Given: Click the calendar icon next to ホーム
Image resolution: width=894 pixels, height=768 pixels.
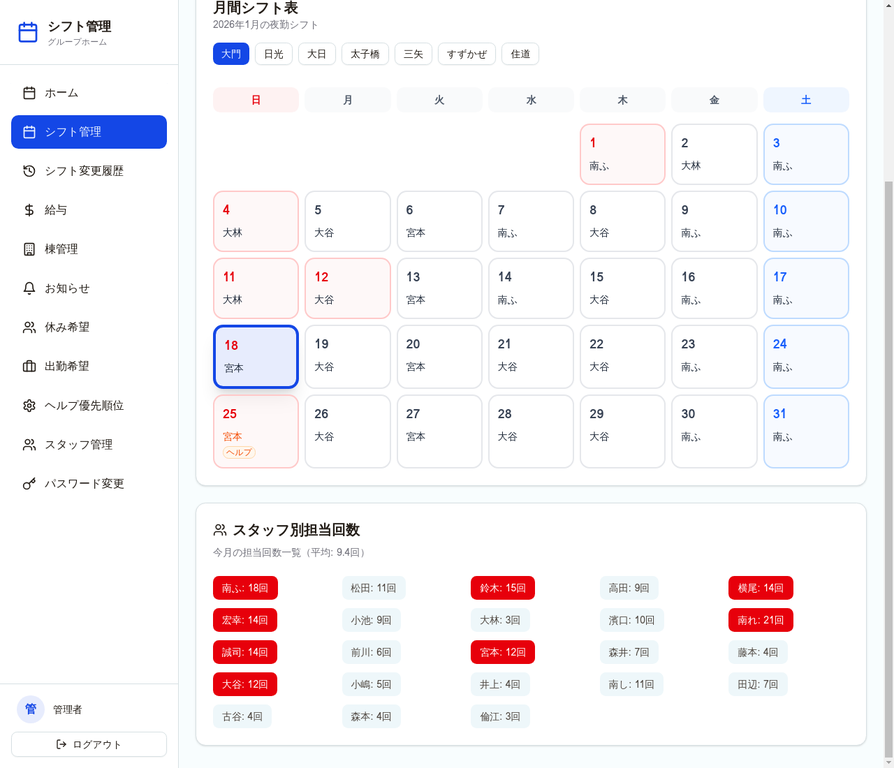Looking at the screenshot, I should (x=29, y=93).
